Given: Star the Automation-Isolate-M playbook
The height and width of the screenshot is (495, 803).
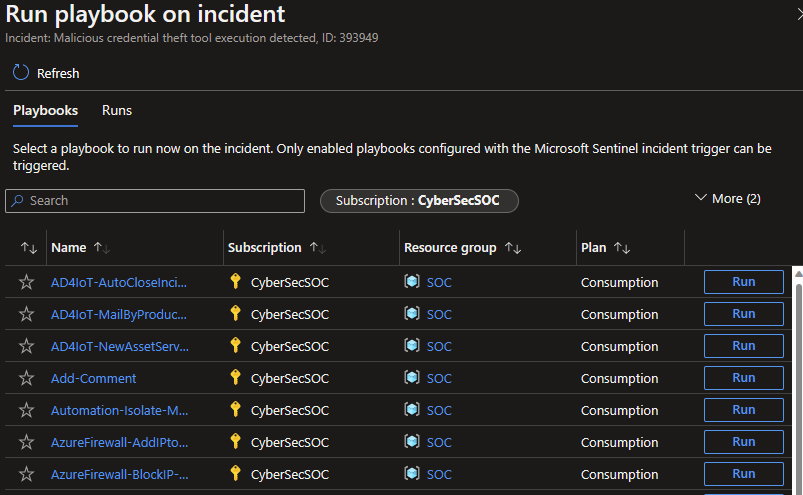Looking at the screenshot, I should tap(27, 410).
